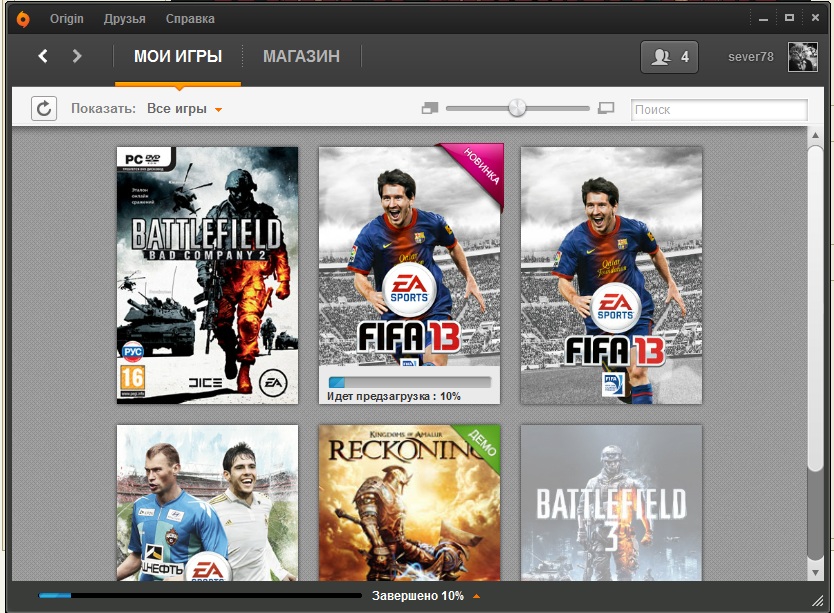The height and width of the screenshot is (613, 834).
Task: Click the scrollbar down arrow
Action: point(815,573)
